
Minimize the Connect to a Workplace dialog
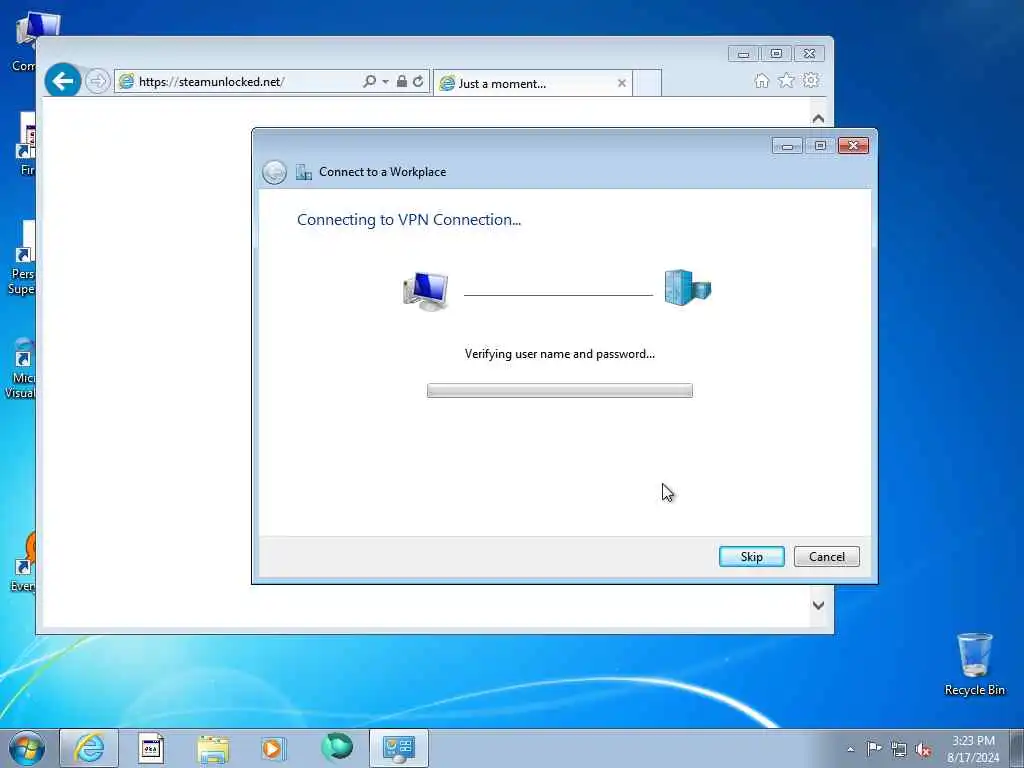click(787, 146)
